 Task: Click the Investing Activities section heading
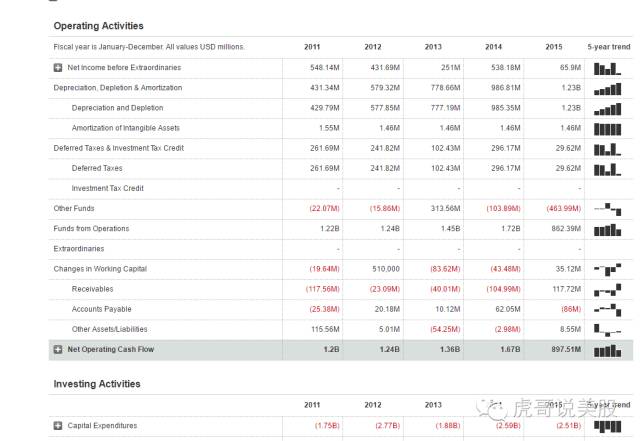96,384
